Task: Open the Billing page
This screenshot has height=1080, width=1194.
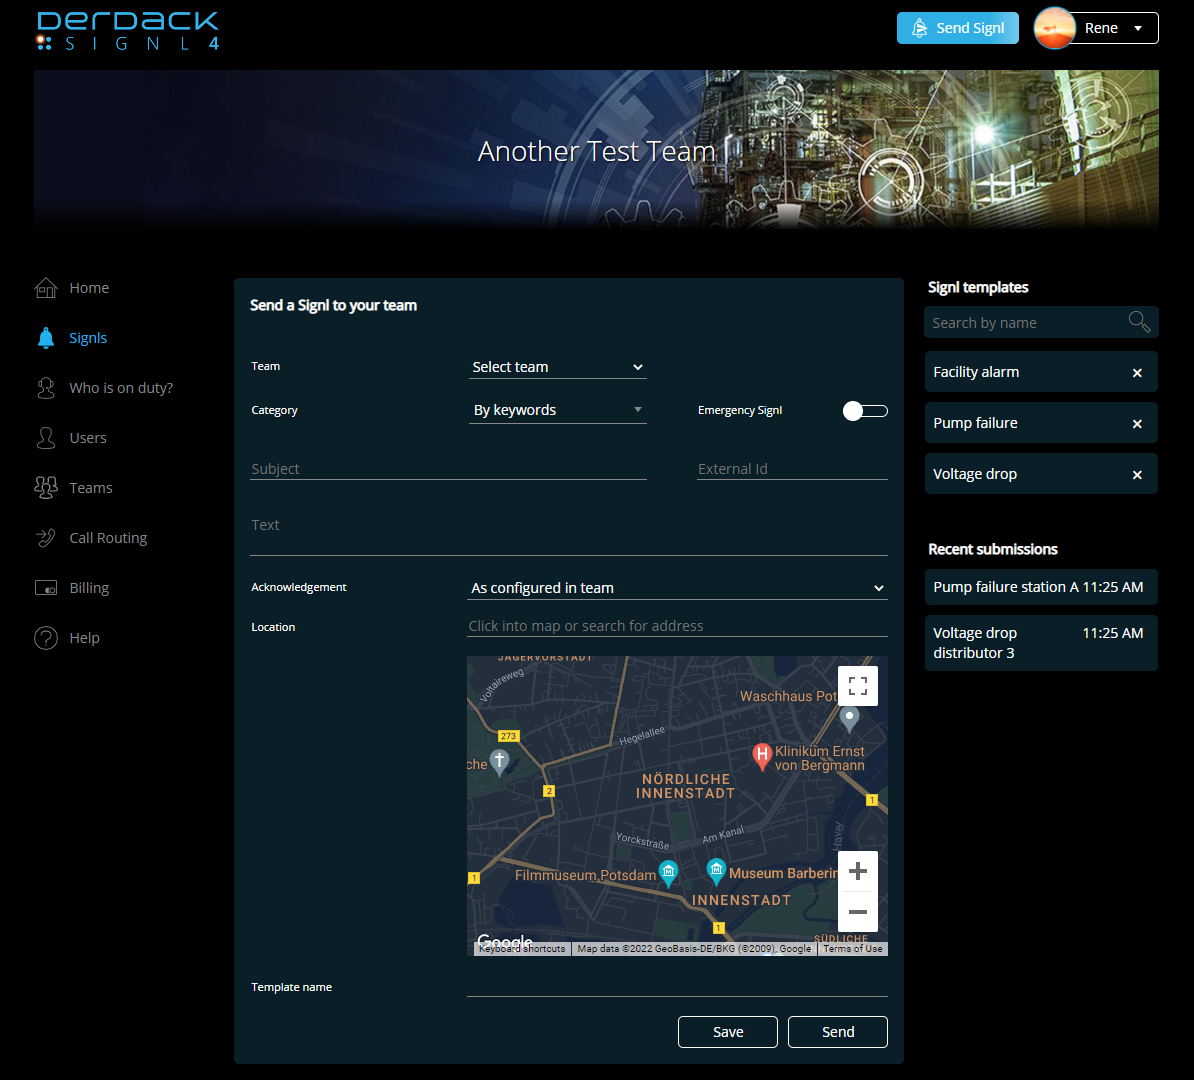Action: (89, 588)
